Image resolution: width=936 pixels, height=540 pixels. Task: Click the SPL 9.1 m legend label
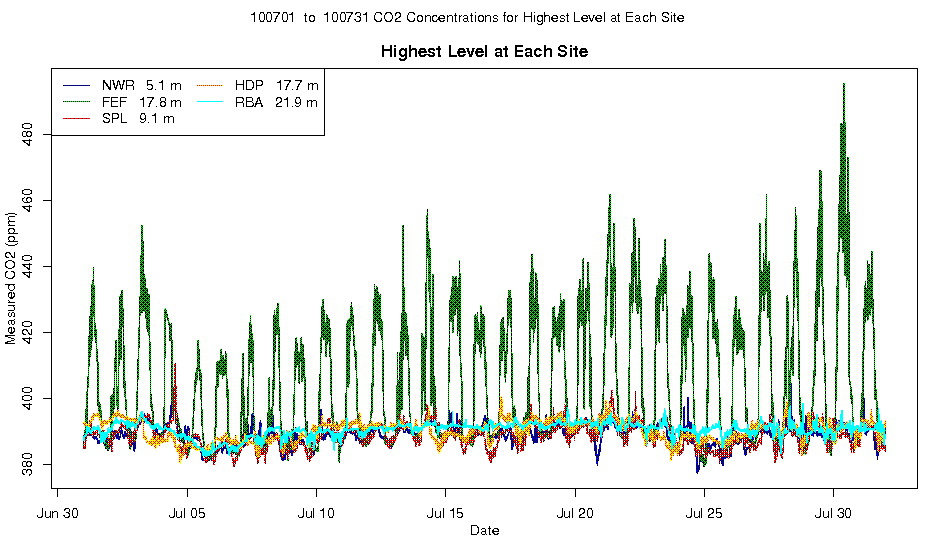tap(138, 119)
